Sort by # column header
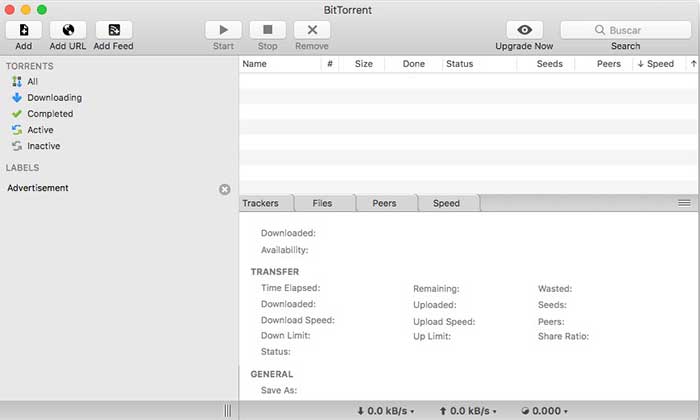The height and width of the screenshot is (420, 700). click(x=329, y=64)
